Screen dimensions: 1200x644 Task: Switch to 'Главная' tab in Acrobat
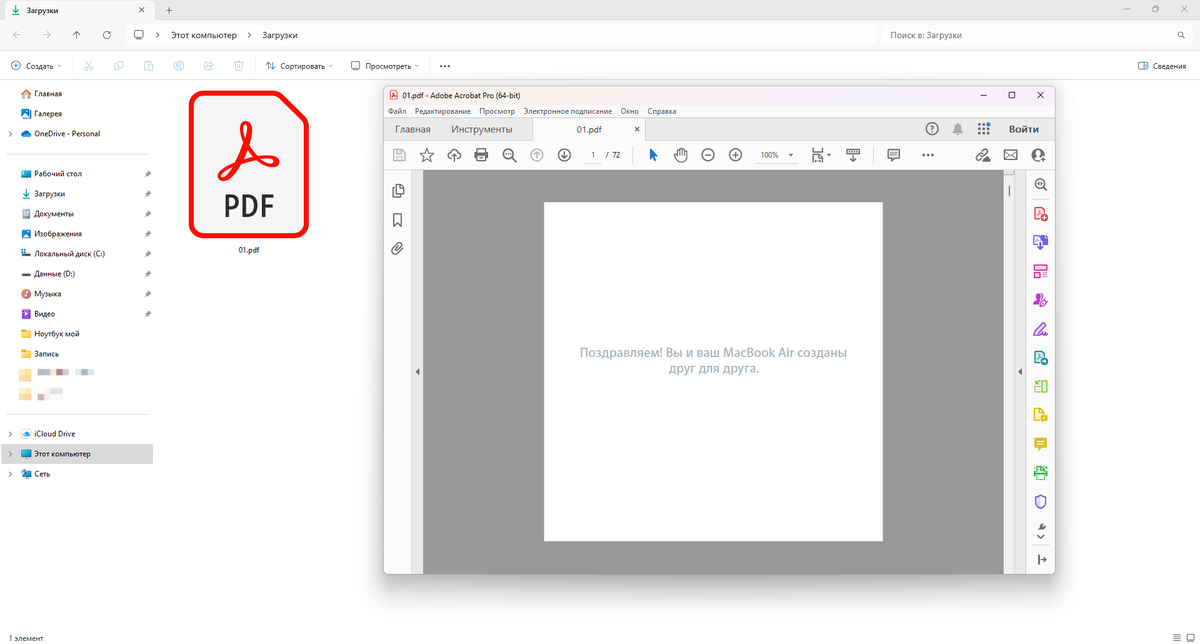(x=413, y=129)
